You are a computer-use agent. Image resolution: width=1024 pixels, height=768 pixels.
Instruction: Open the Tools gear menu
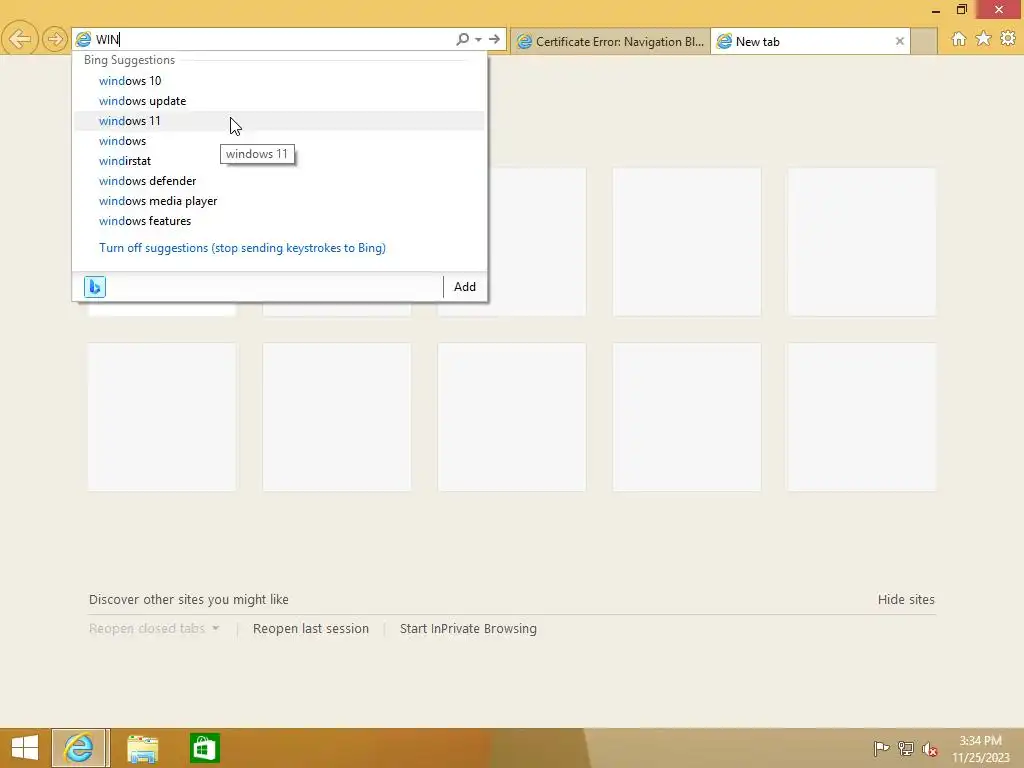[1008, 39]
